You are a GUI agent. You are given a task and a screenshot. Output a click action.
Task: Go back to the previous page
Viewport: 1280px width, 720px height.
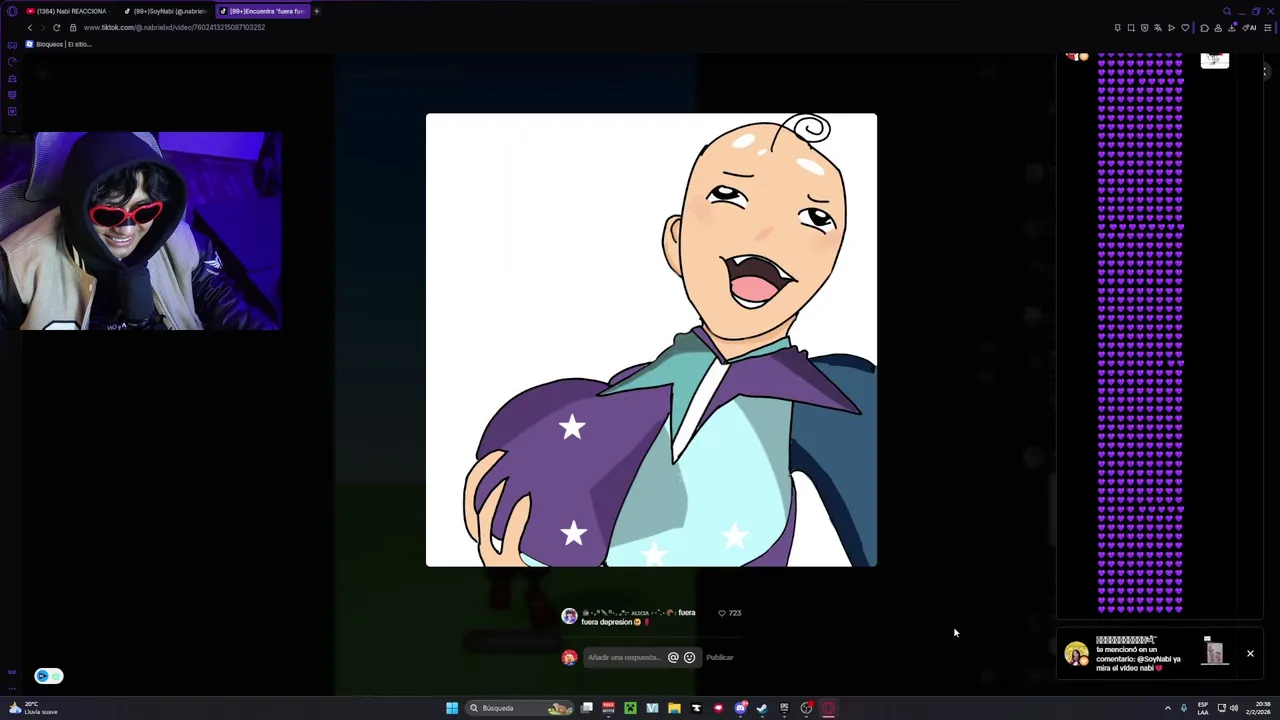coord(29,27)
